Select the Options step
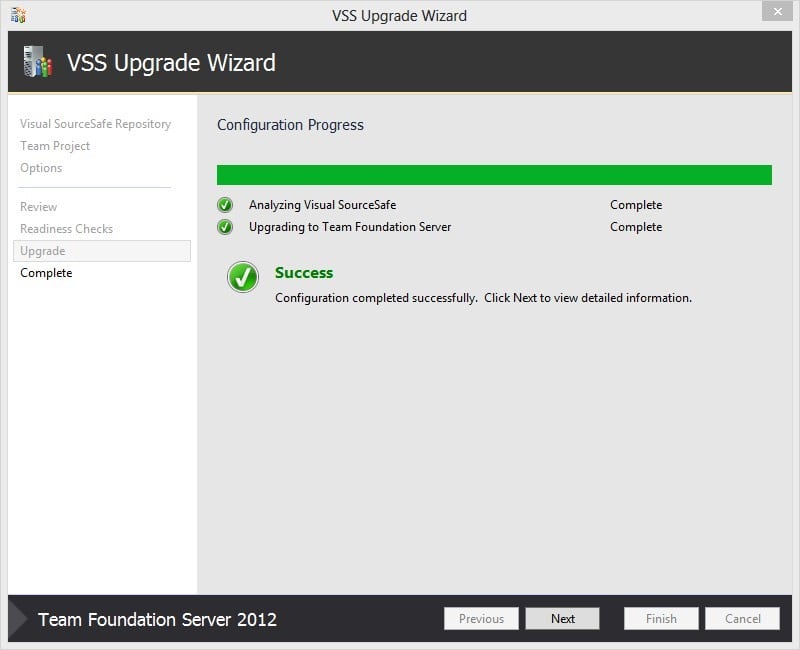 [41, 168]
